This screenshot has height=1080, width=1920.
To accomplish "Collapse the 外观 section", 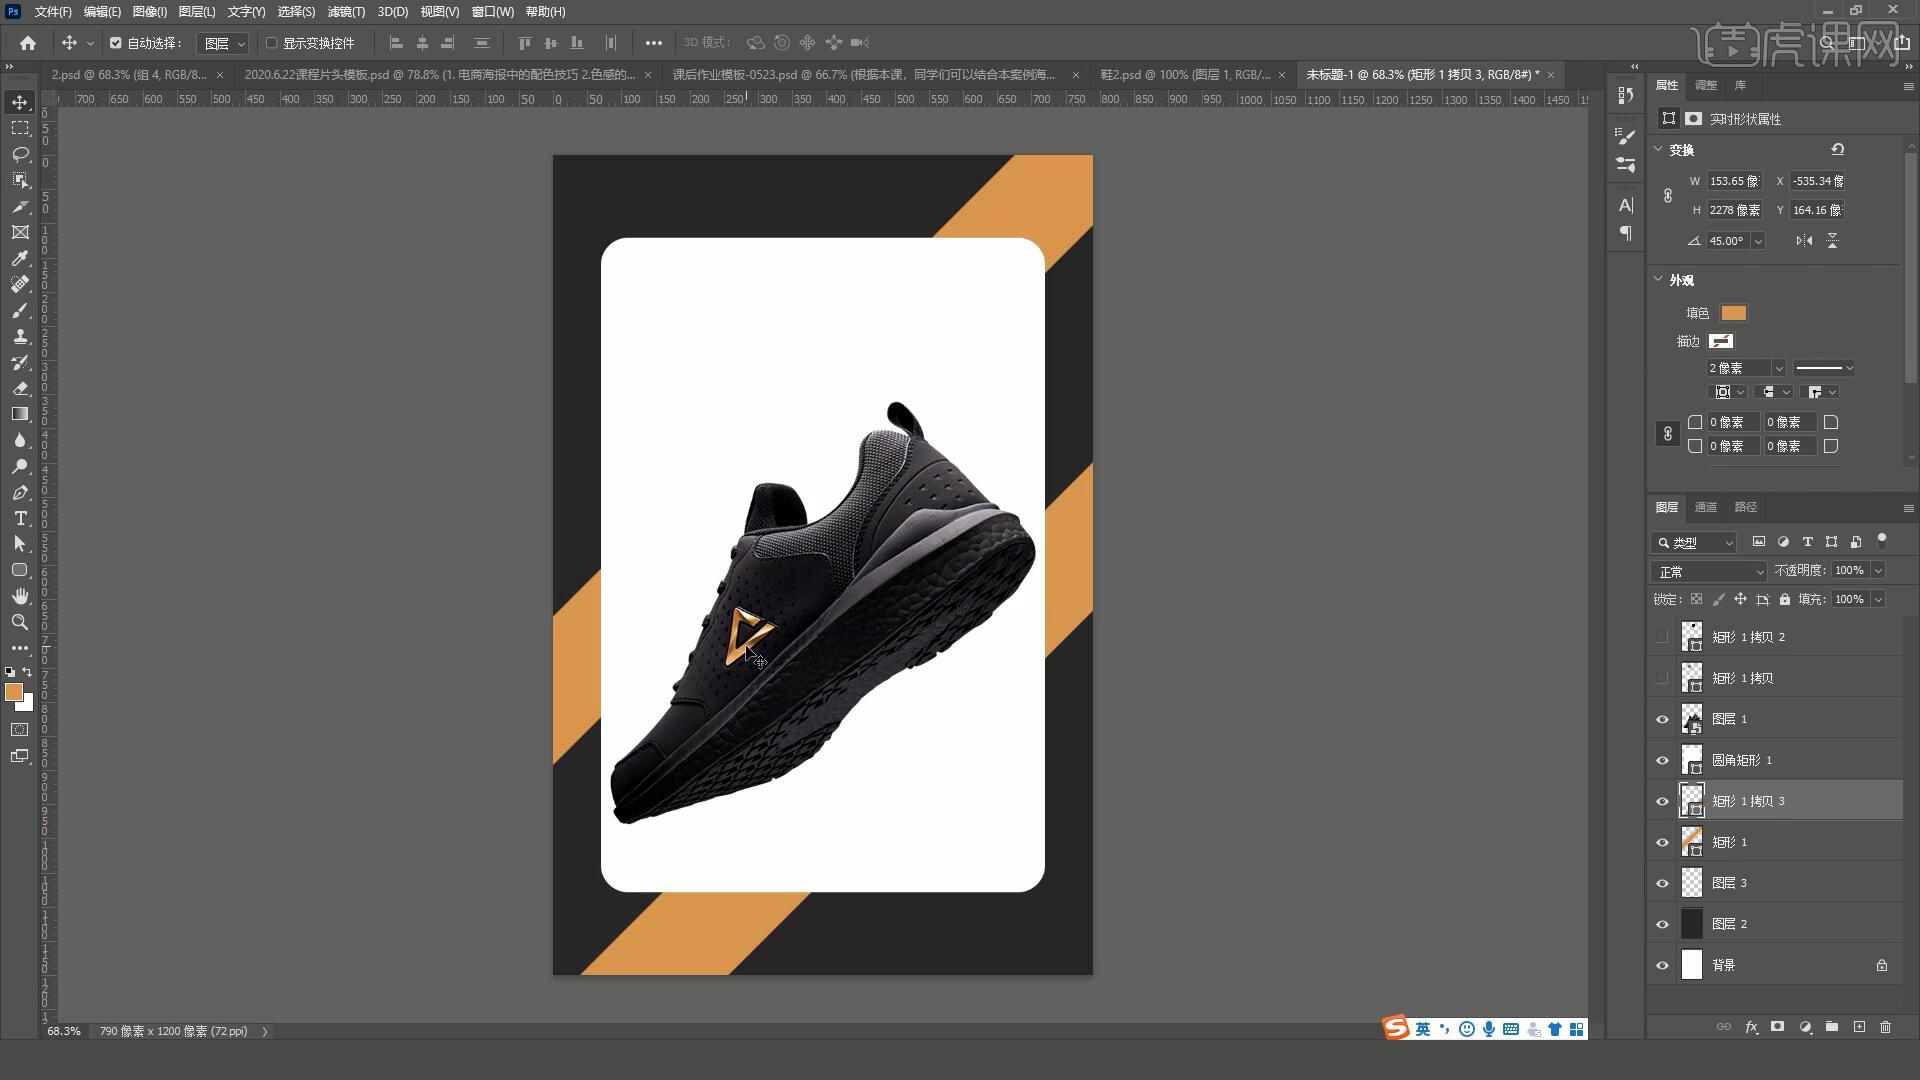I will (1659, 280).
